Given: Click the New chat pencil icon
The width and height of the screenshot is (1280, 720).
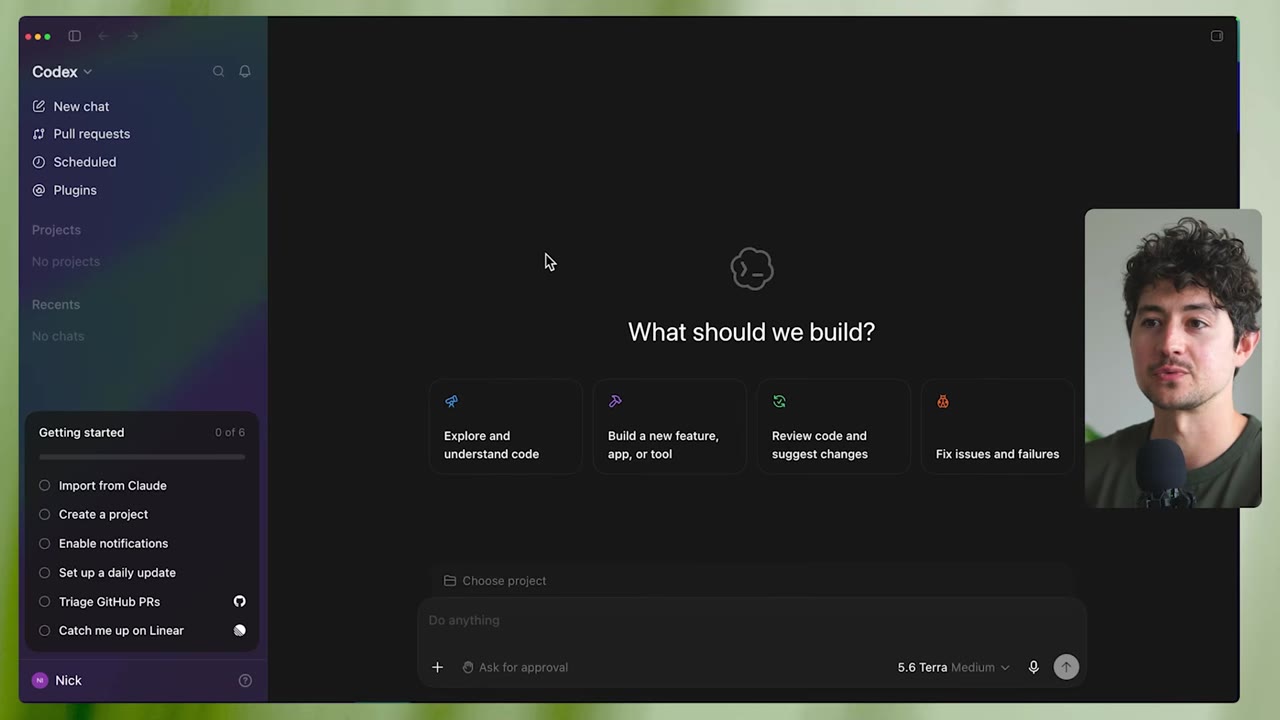Looking at the screenshot, I should [x=39, y=106].
